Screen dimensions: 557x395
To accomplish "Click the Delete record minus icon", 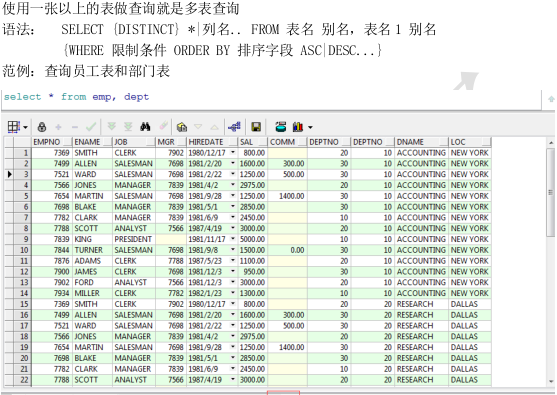I will click(75, 127).
